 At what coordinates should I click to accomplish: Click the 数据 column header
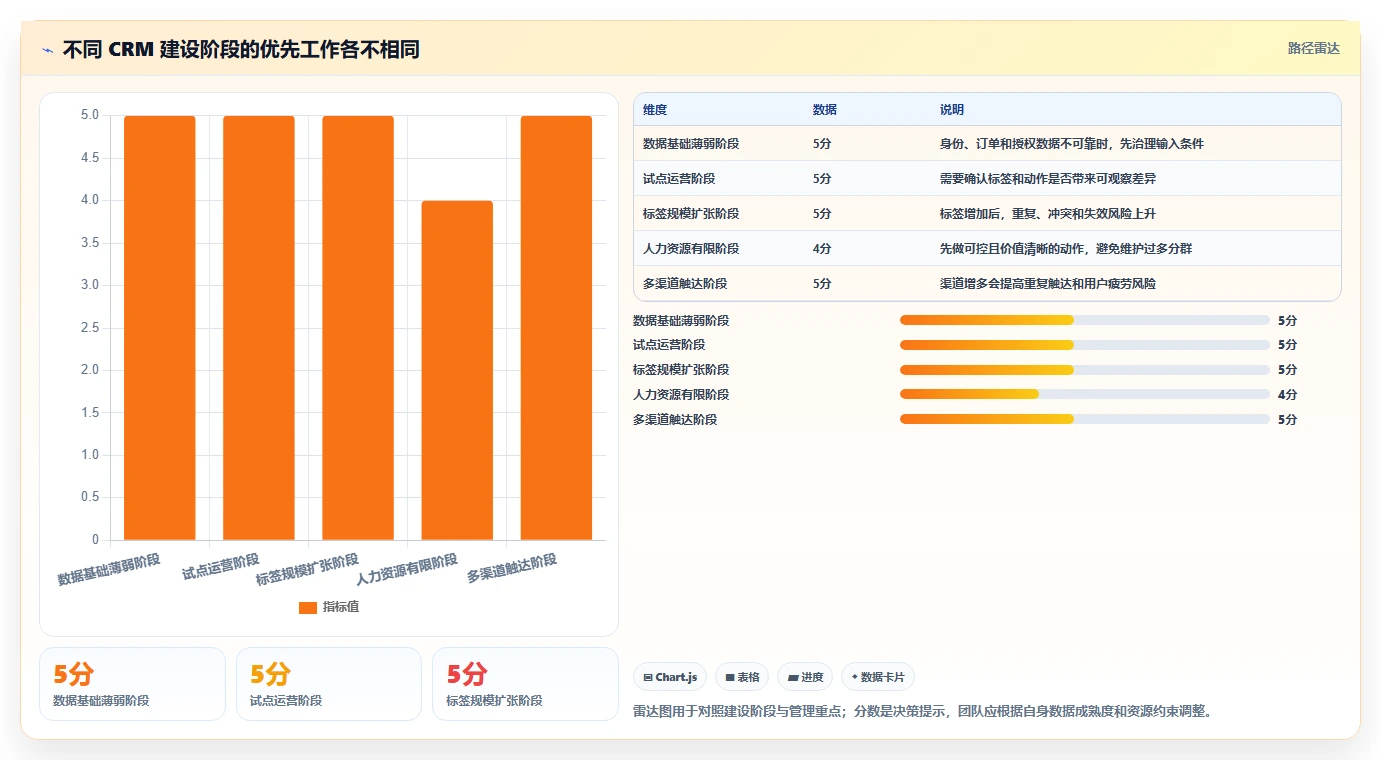point(825,110)
